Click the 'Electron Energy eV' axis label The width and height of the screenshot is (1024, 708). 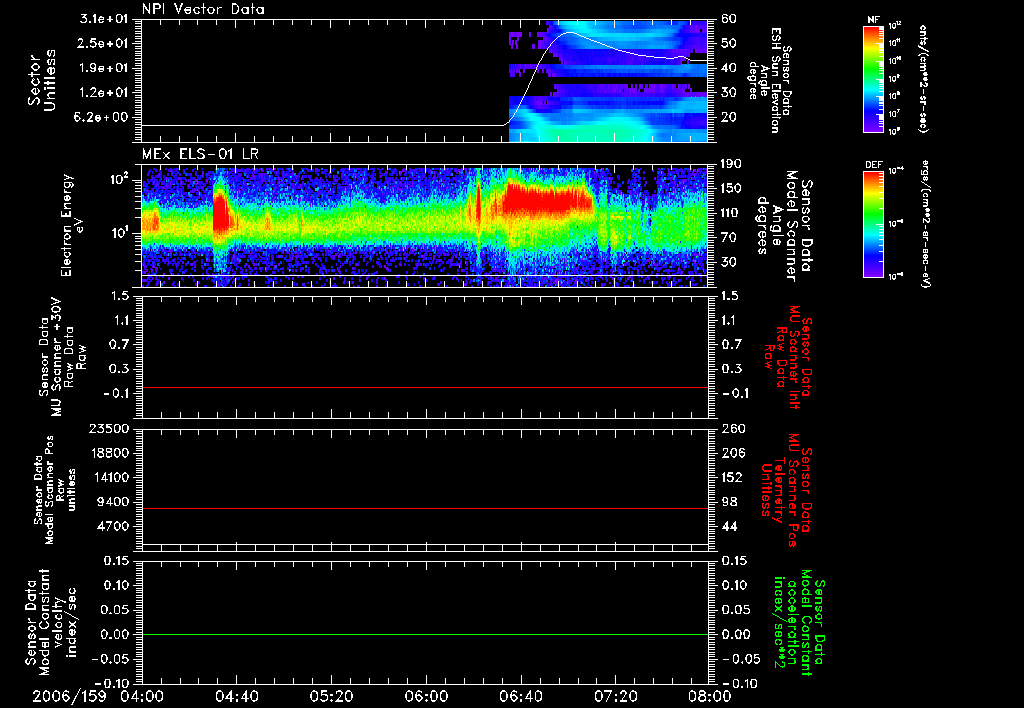pos(73,225)
